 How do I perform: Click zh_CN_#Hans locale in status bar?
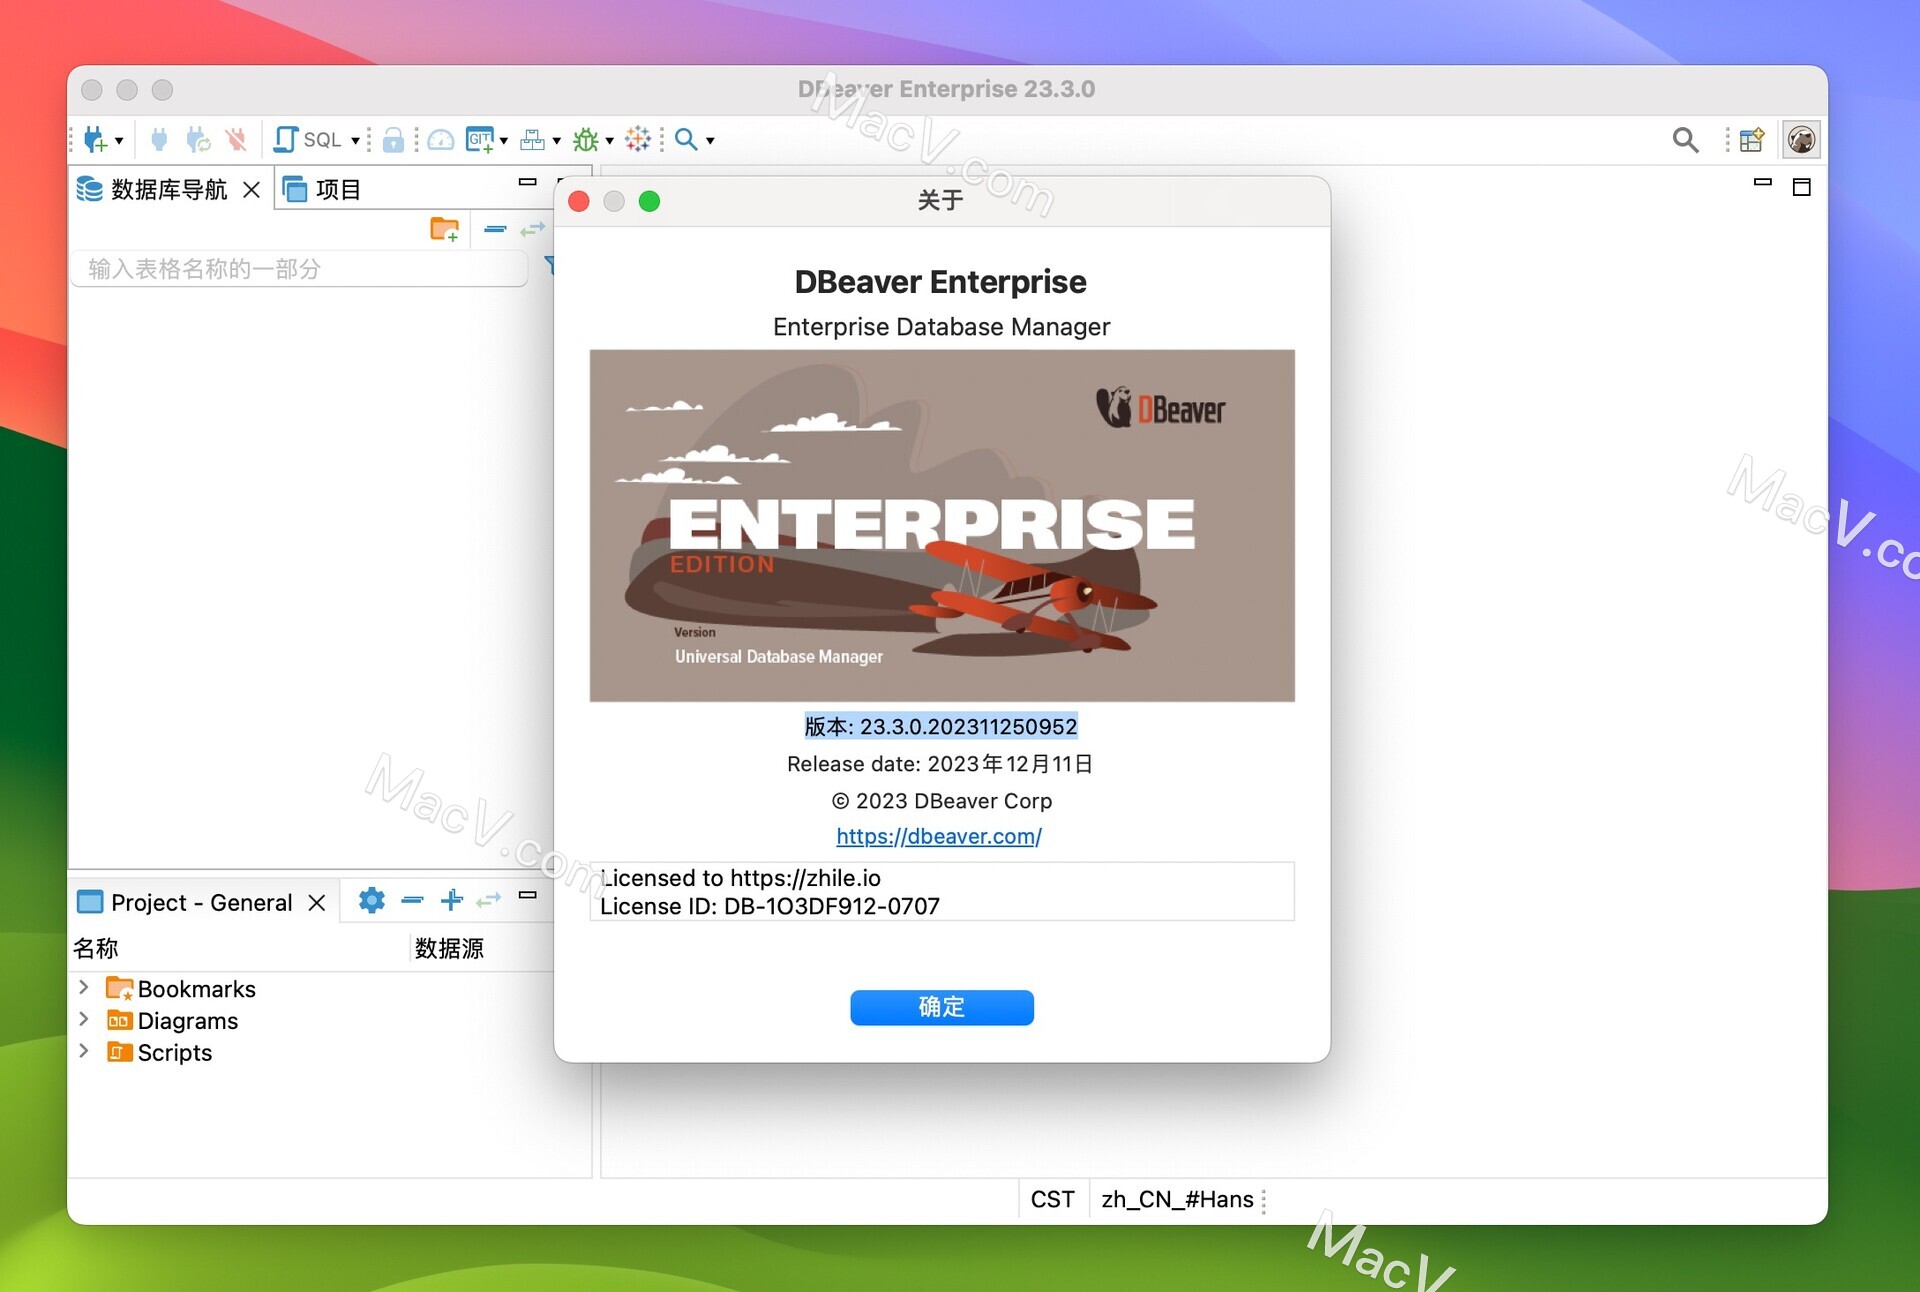coord(1177,1200)
